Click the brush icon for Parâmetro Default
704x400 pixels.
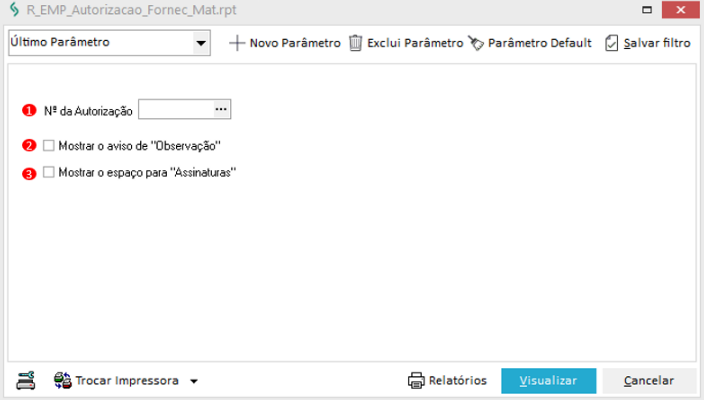tap(476, 43)
